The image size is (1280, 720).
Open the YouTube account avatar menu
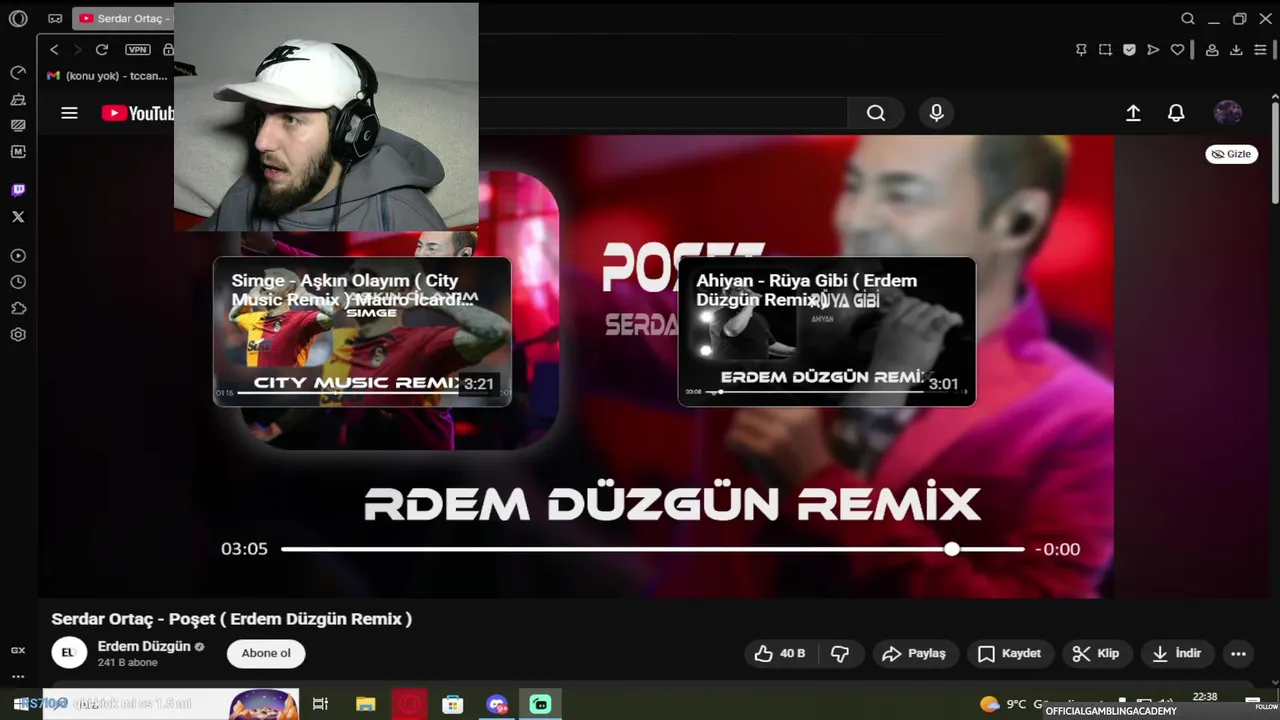[1228, 113]
